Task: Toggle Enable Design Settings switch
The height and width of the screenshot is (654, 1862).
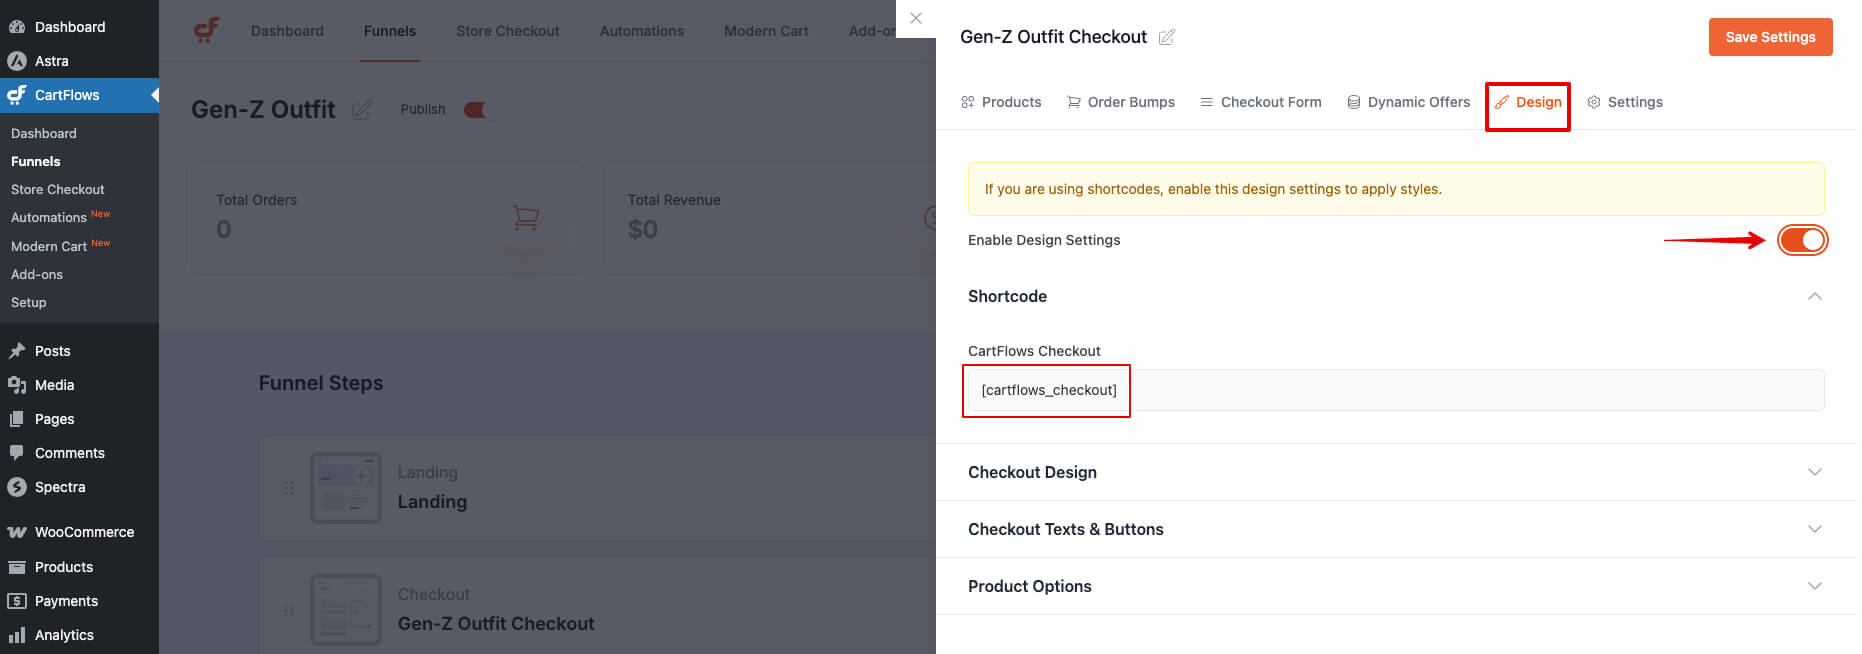Action: (x=1802, y=240)
